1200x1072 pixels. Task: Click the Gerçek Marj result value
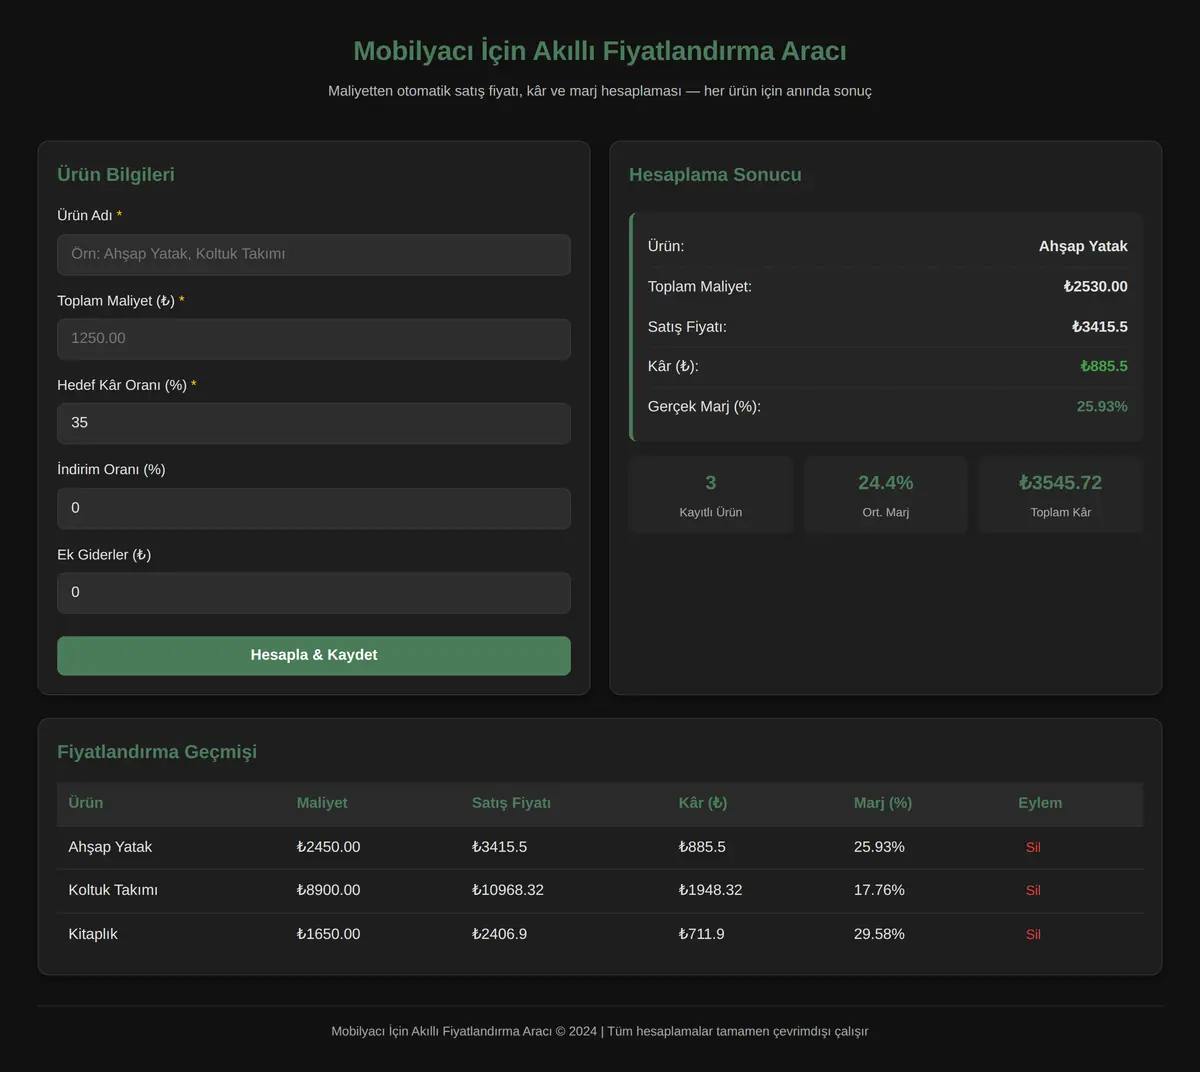(x=1102, y=407)
